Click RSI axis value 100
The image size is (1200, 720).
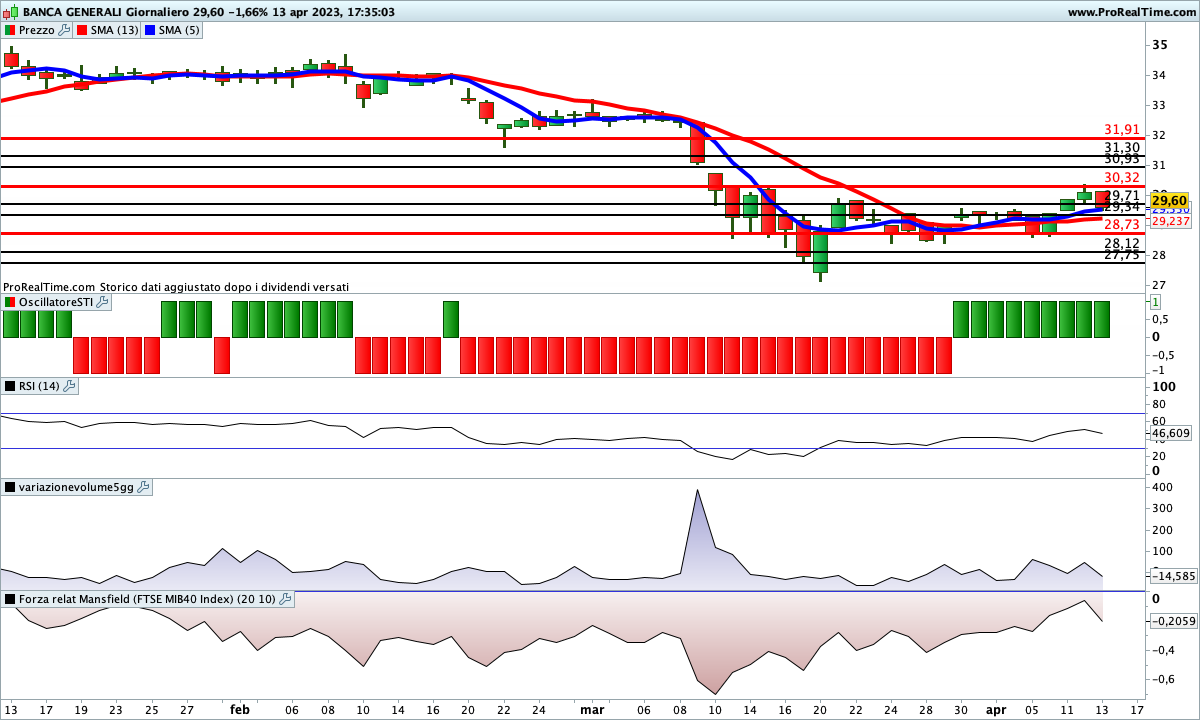tap(1163, 386)
